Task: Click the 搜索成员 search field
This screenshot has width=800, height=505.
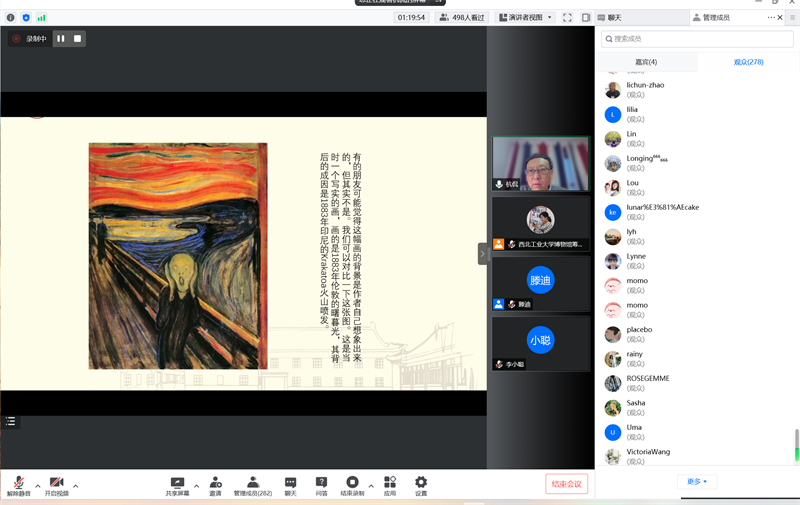Action: coord(697,39)
